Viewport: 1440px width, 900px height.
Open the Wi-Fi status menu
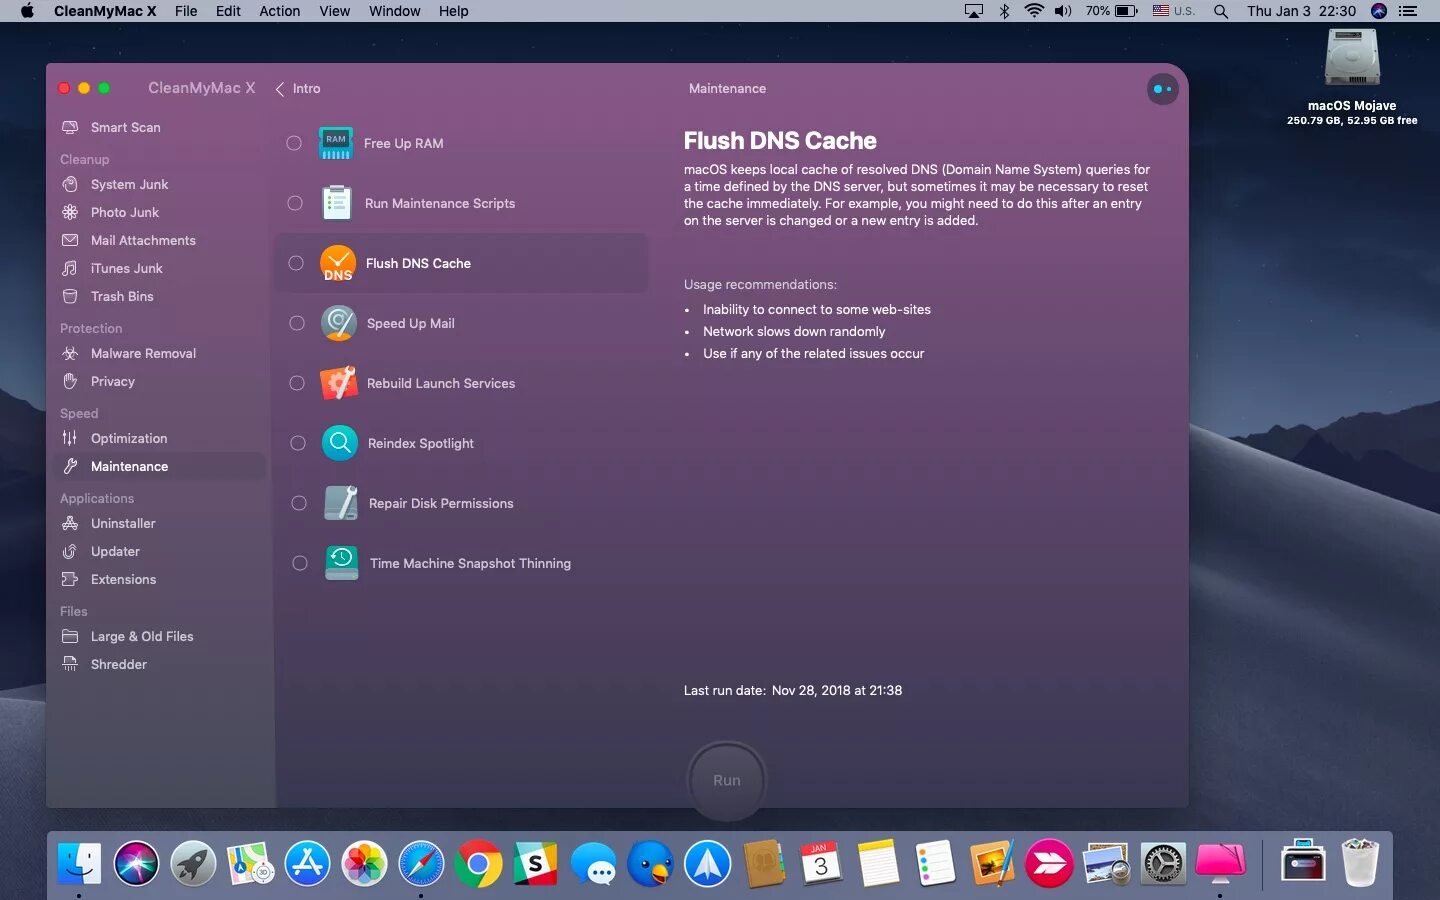(x=1034, y=11)
